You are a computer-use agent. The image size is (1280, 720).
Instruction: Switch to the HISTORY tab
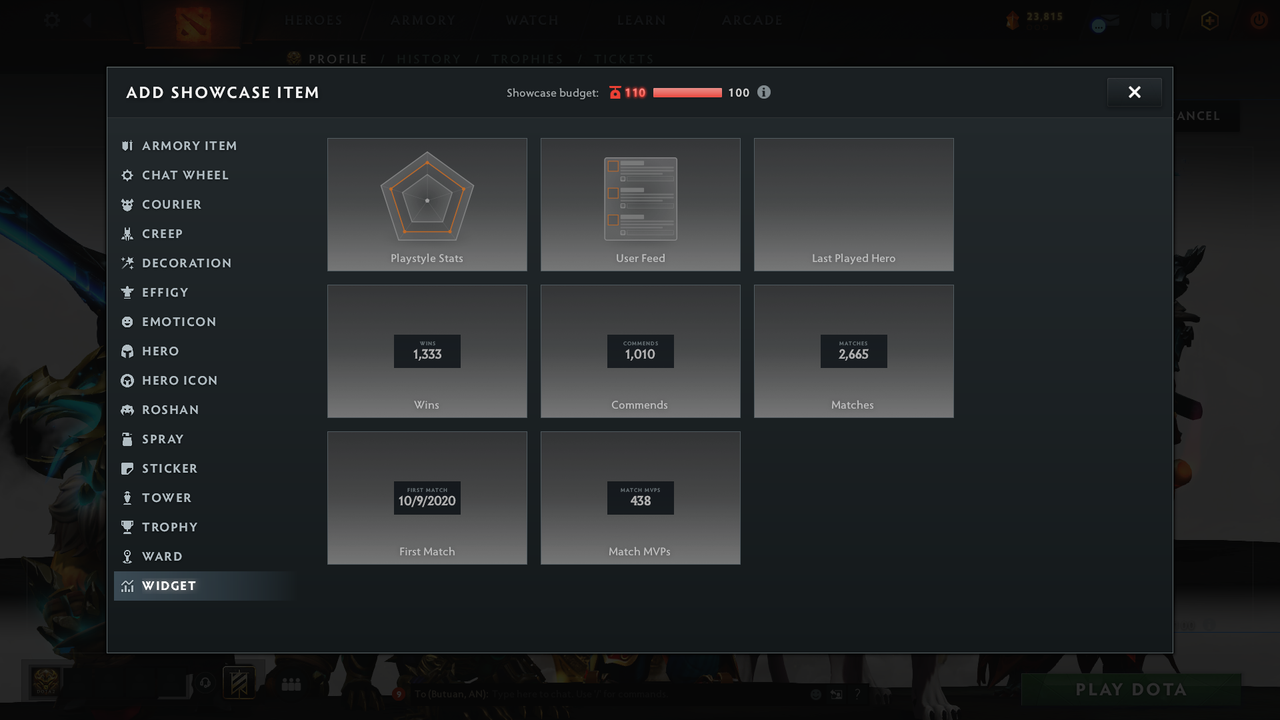tap(429, 59)
